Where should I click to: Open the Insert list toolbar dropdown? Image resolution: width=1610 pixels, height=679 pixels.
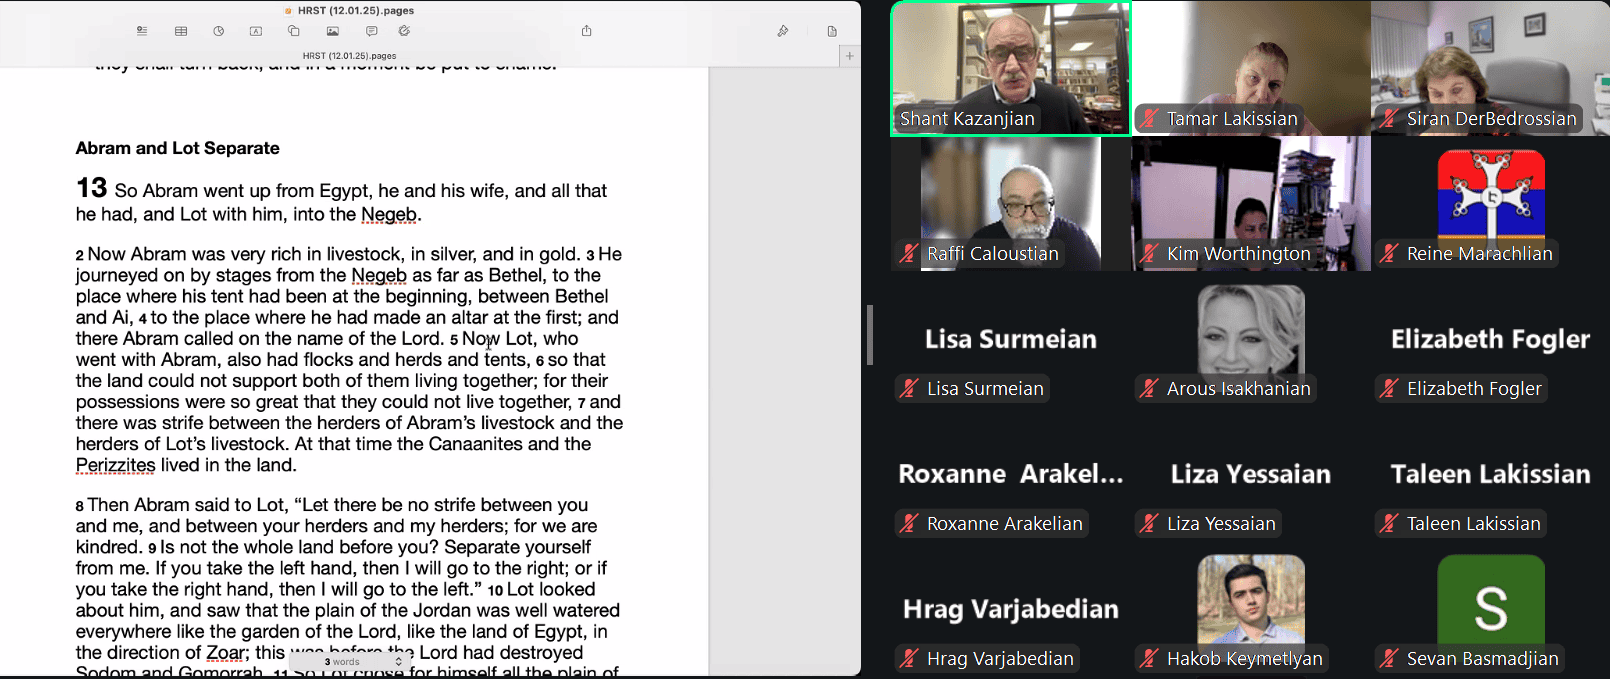tap(142, 31)
